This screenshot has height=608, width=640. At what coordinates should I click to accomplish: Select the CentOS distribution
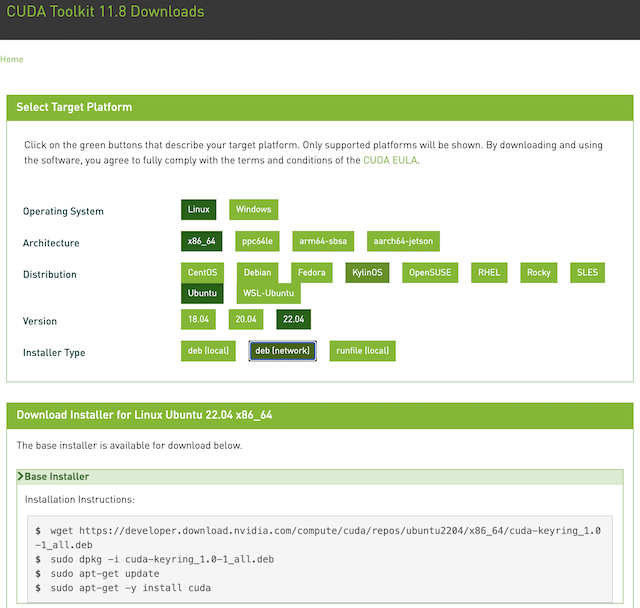point(203,273)
